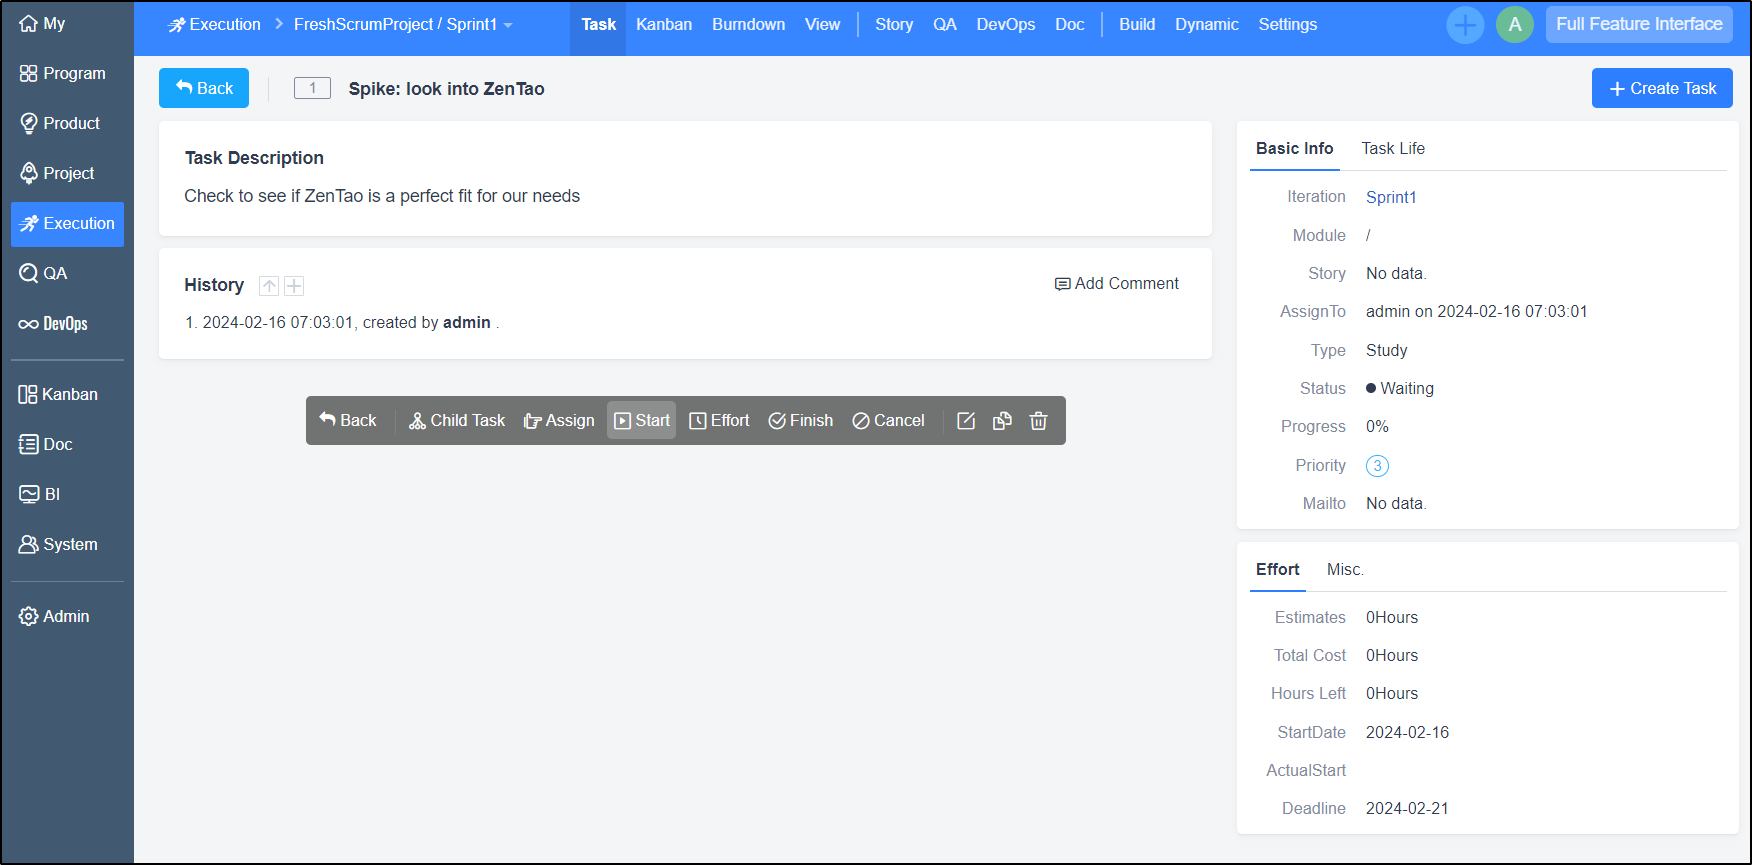Select the Effort tab

point(1278,570)
